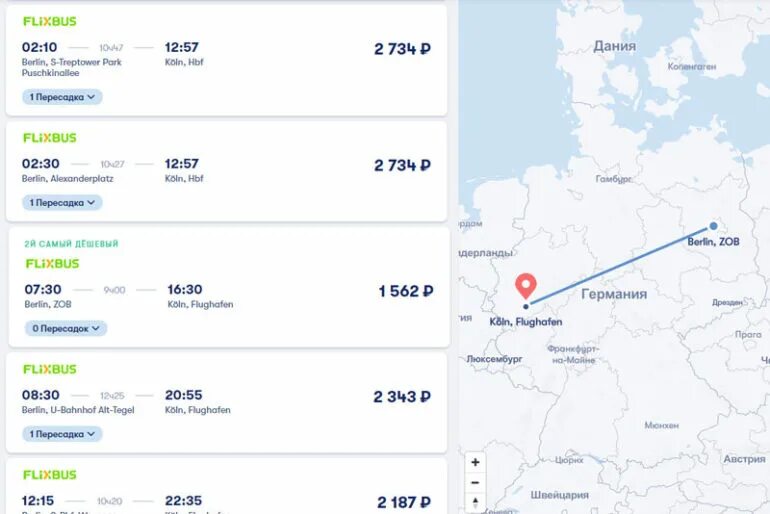Click the Германия label on the map
The width and height of the screenshot is (770, 514).
[x=614, y=294]
